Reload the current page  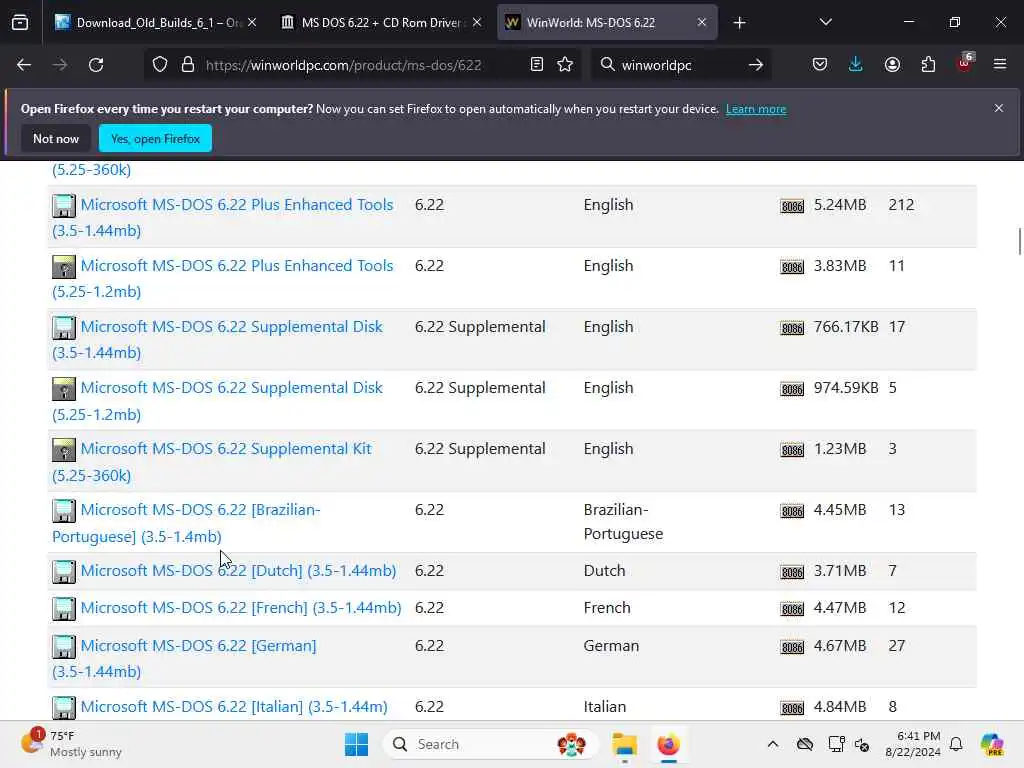pos(96,65)
